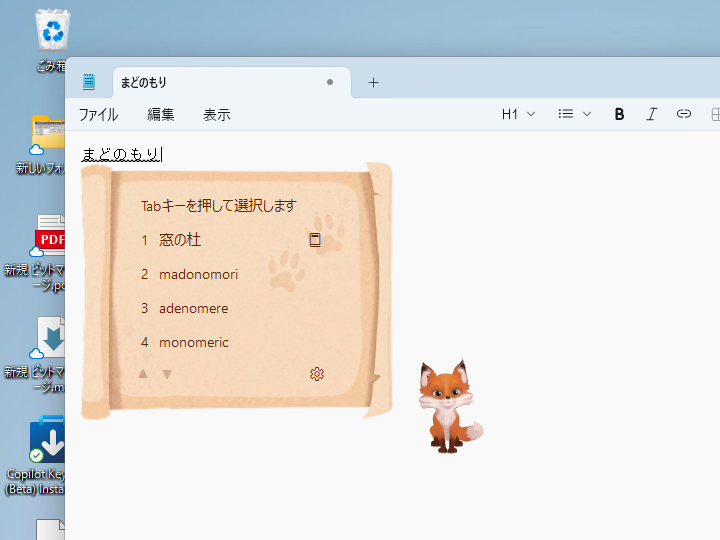Open IME settings gear in candidate window
The height and width of the screenshot is (540, 720).
[317, 374]
